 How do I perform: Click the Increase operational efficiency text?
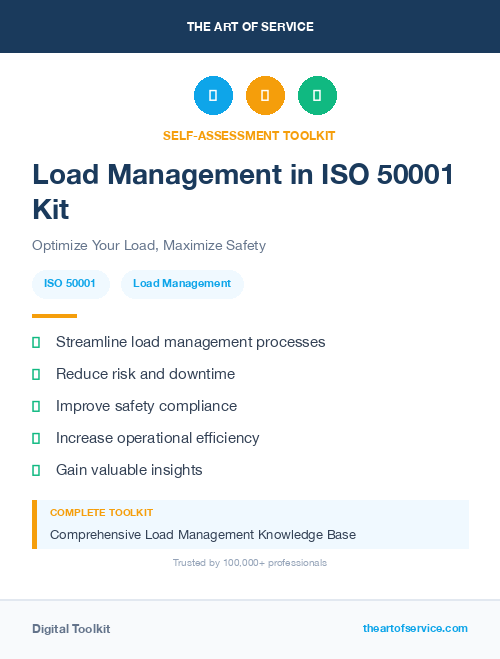click(158, 438)
